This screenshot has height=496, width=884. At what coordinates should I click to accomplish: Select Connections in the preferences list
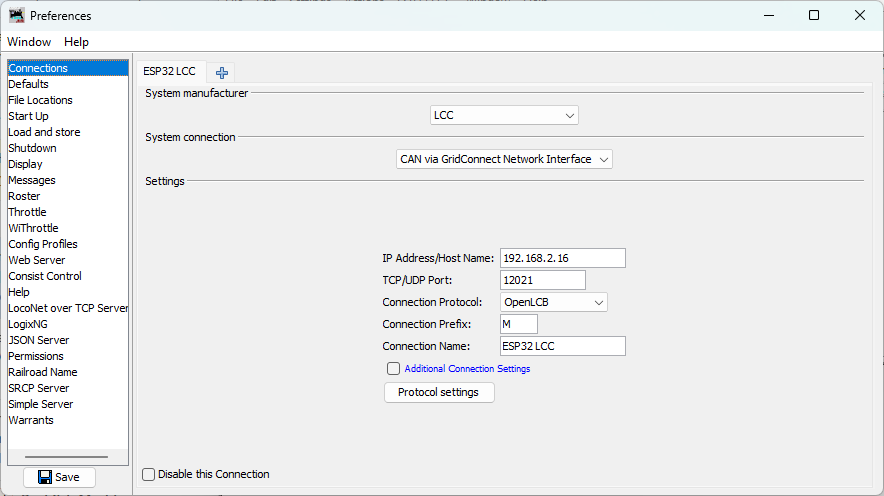pos(68,68)
